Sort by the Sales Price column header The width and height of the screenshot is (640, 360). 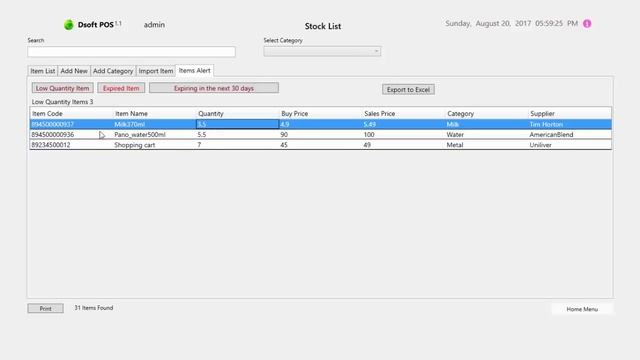(x=404, y=113)
